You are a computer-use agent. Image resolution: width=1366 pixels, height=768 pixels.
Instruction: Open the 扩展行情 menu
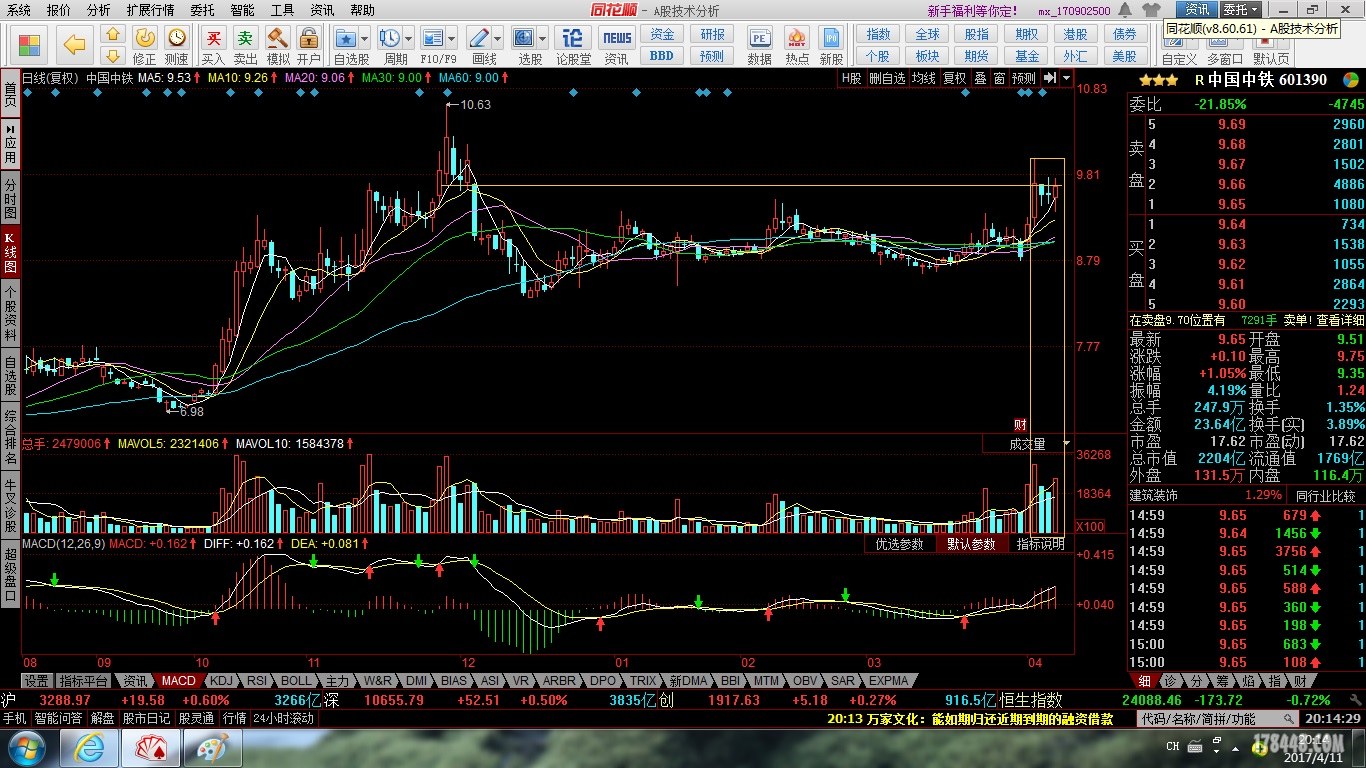tap(150, 10)
